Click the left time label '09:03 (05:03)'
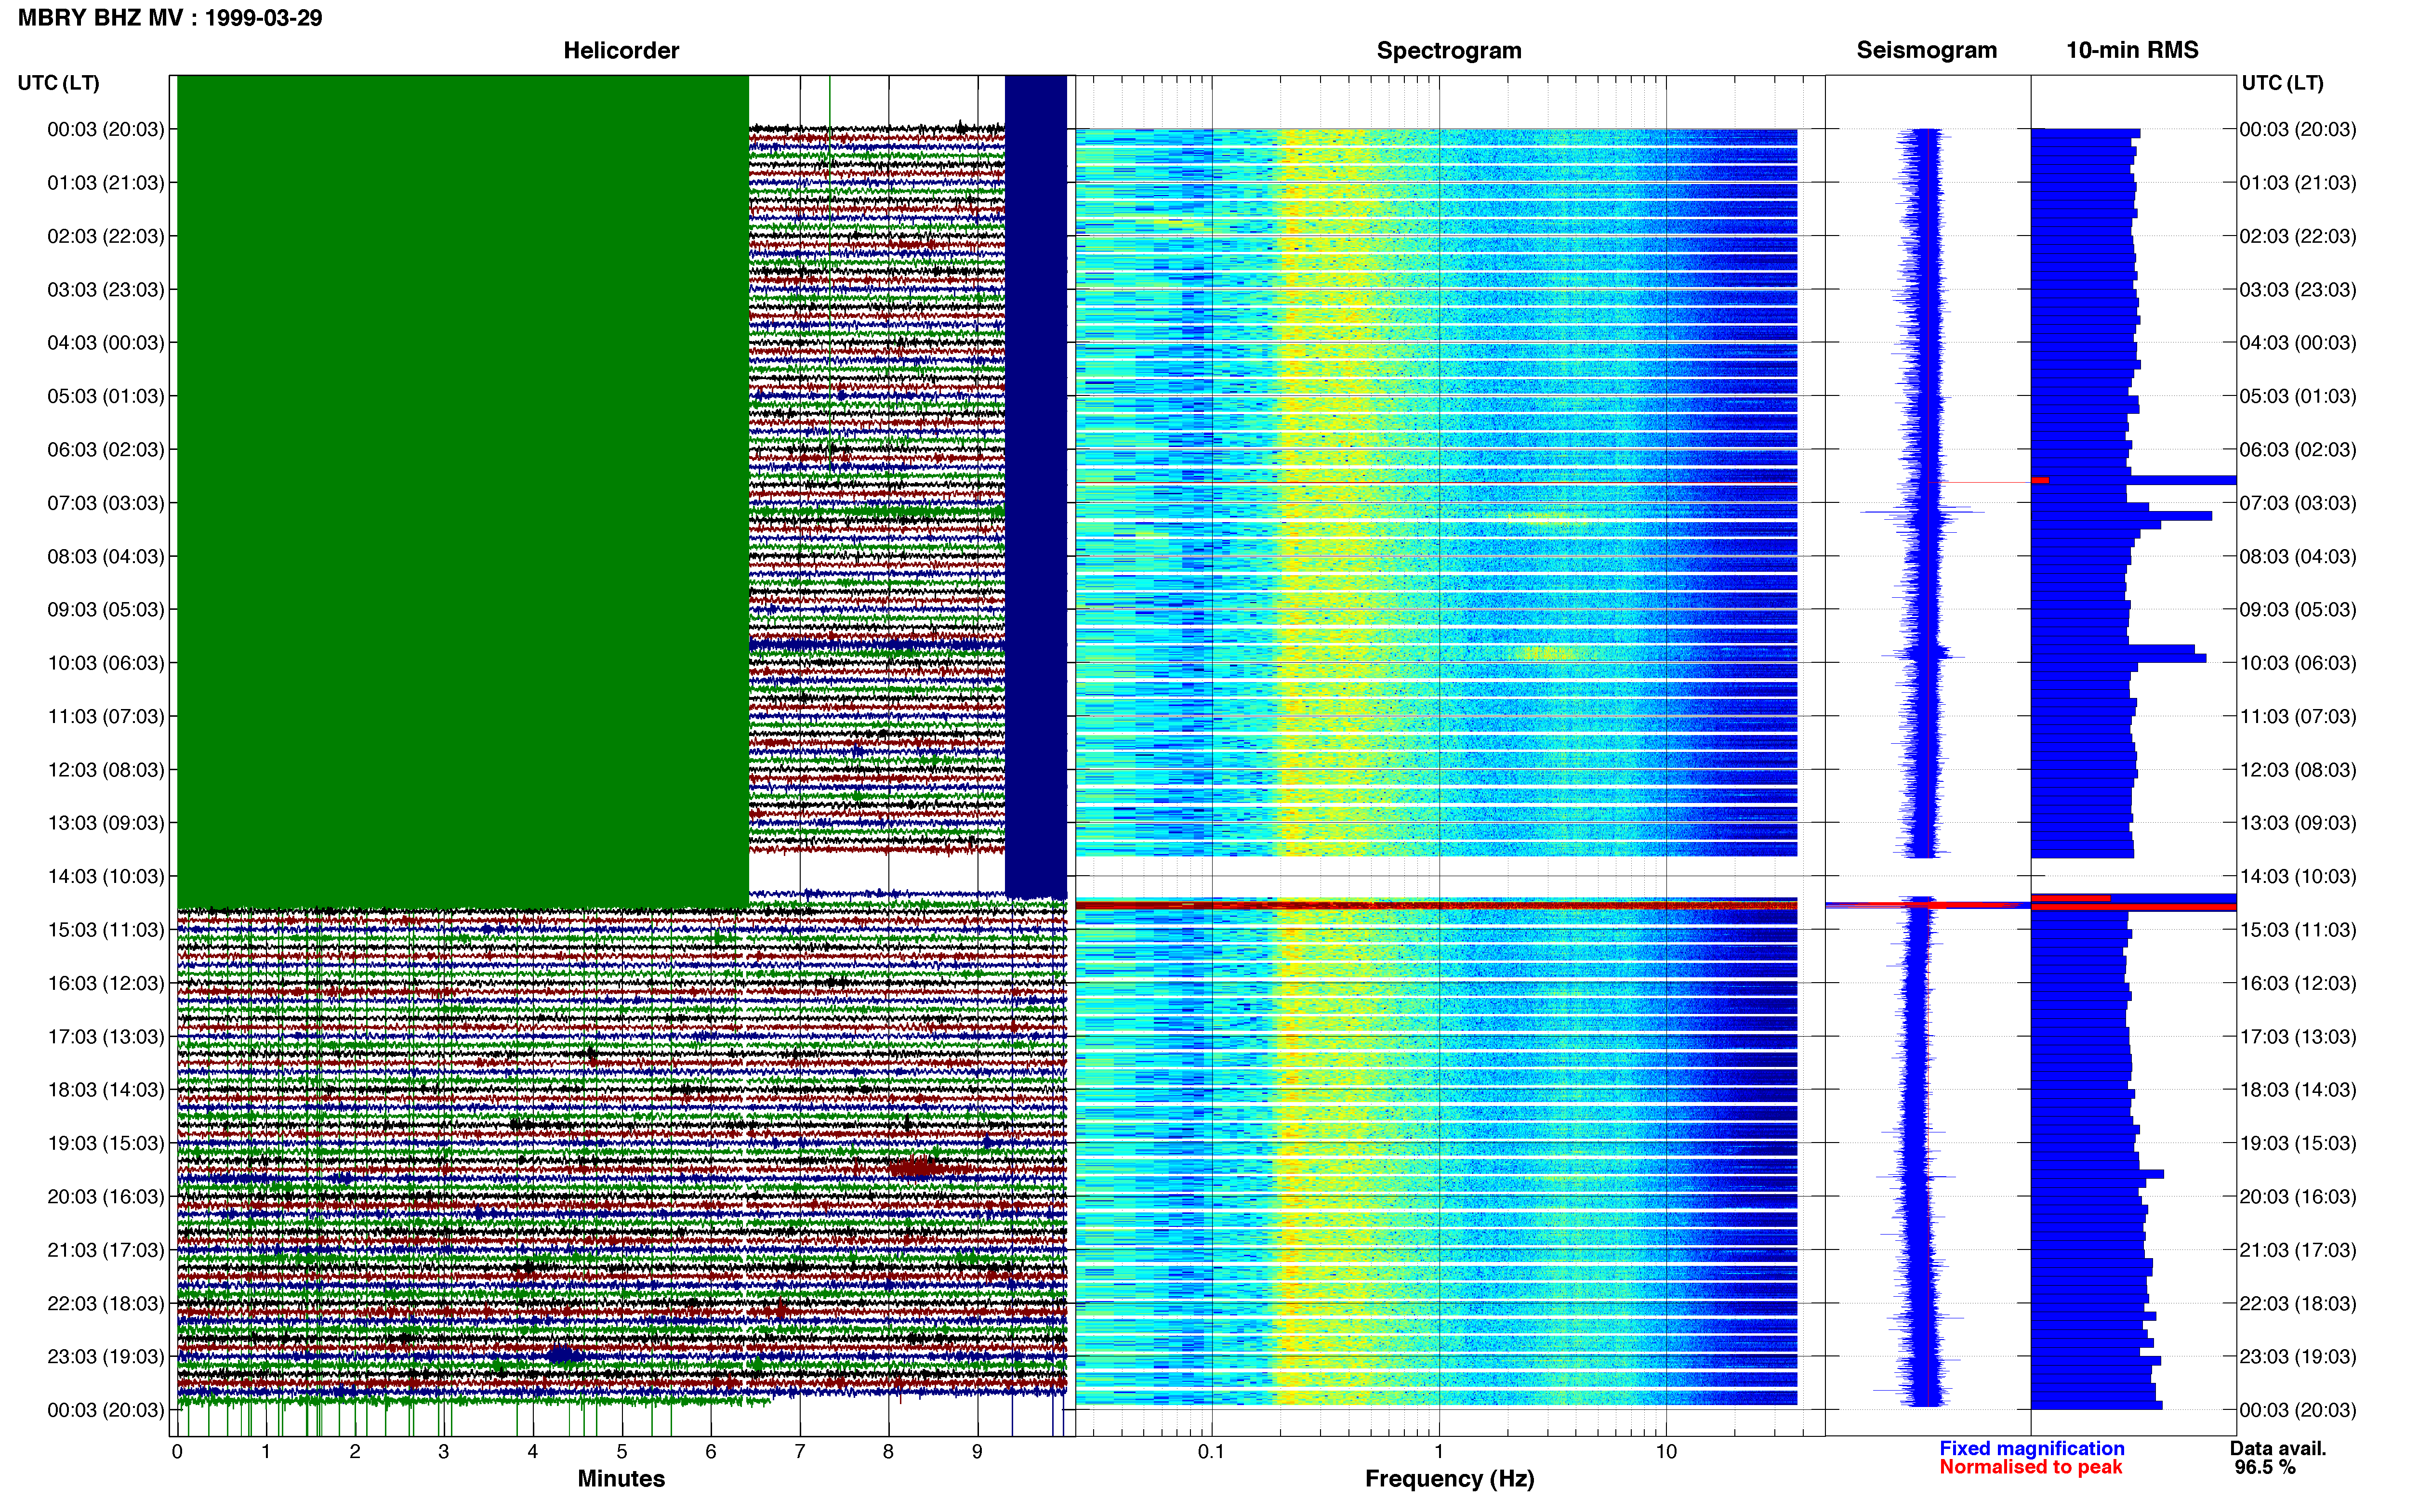 (x=105, y=610)
